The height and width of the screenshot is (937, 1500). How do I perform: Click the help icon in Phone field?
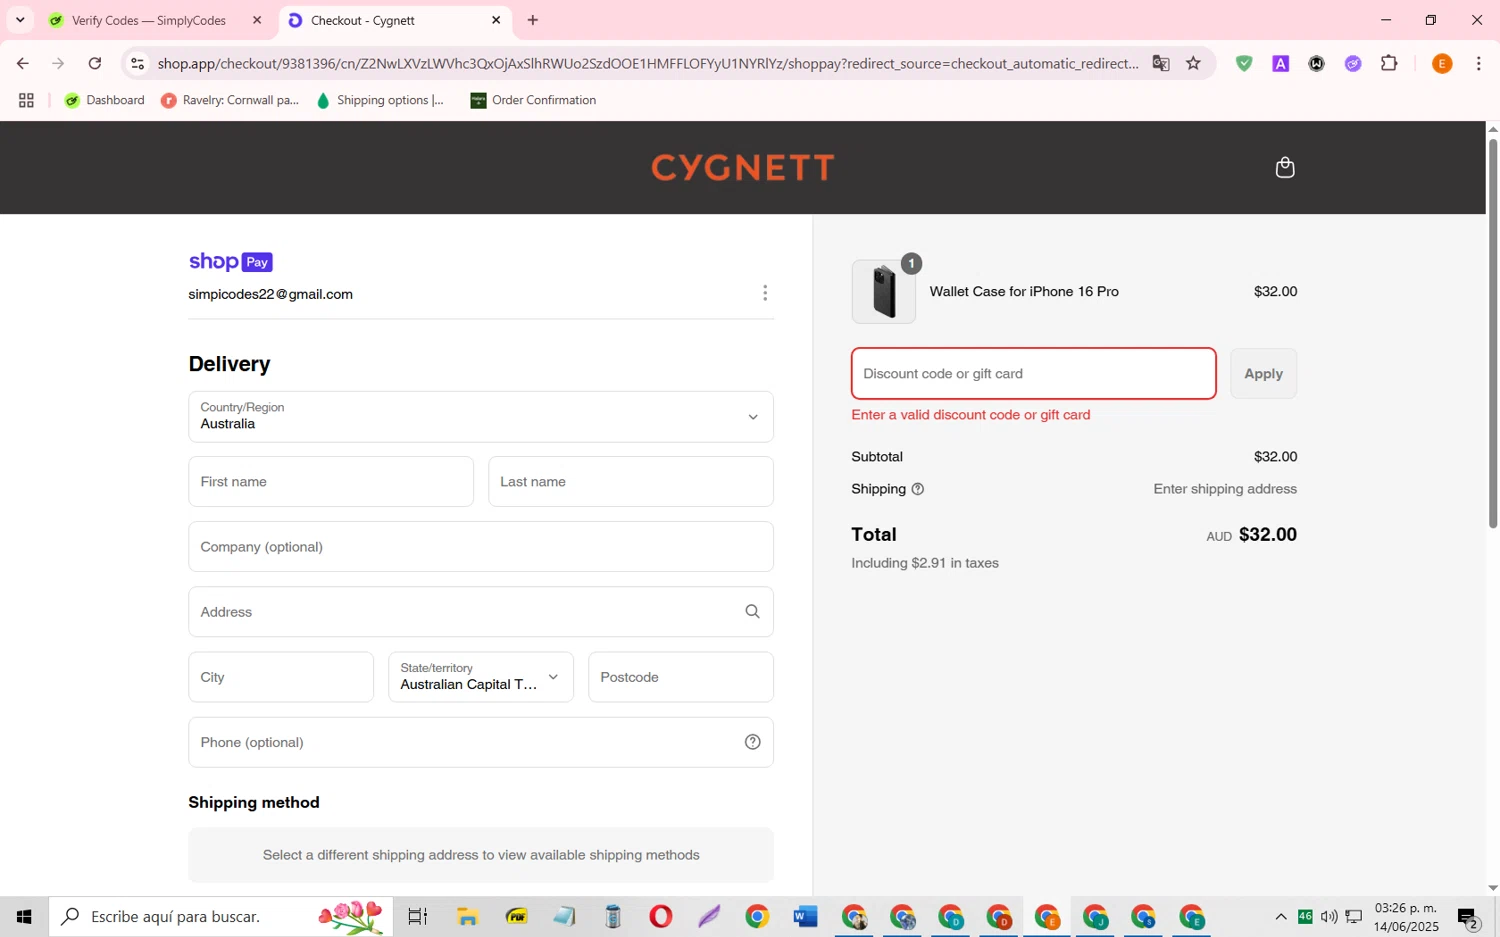(x=753, y=742)
